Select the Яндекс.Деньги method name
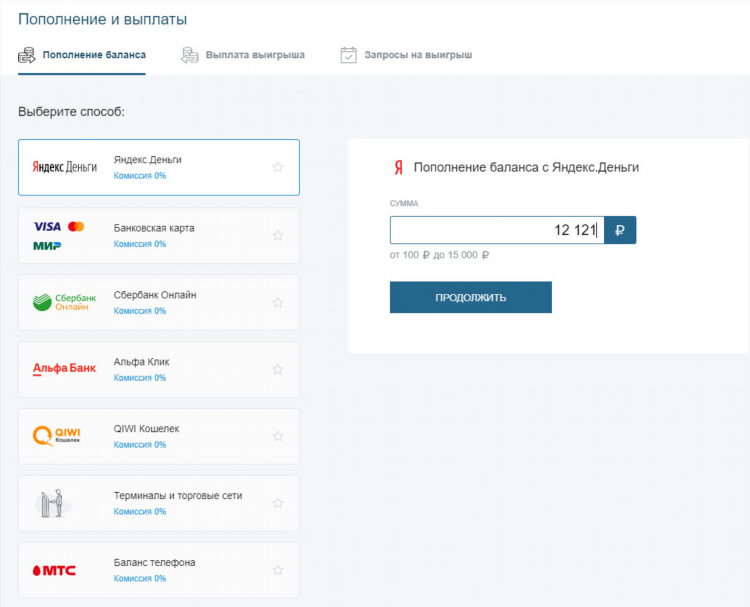This screenshot has height=607, width=750. pos(147,160)
